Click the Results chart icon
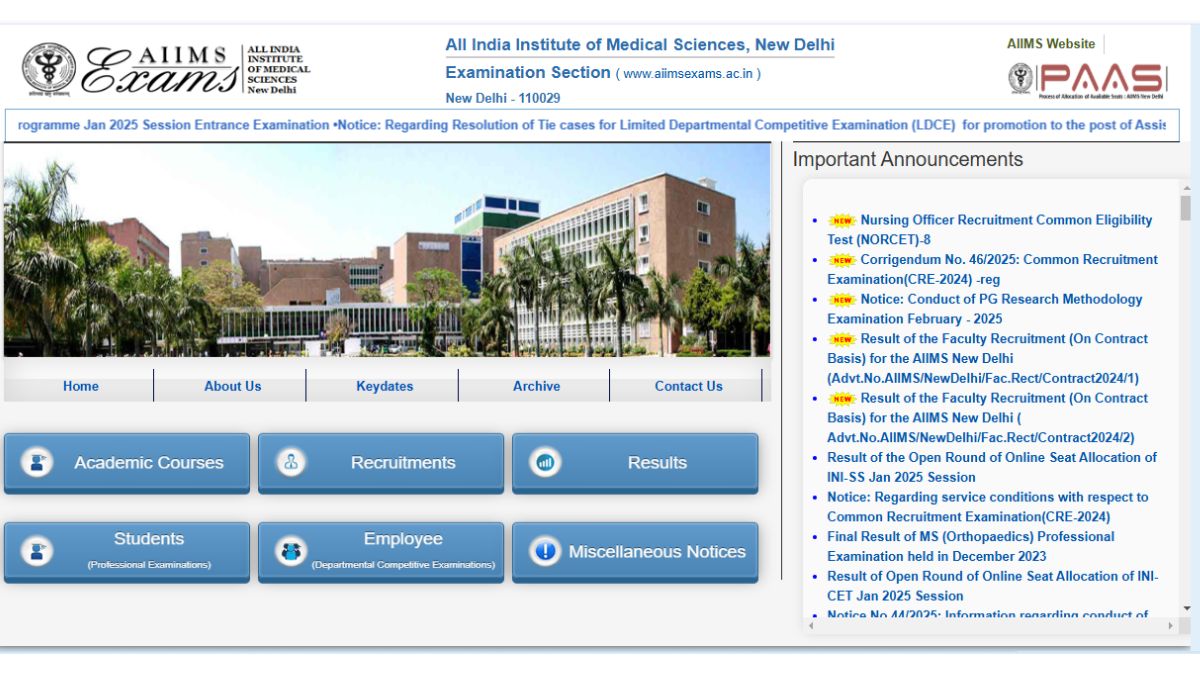1200x675 pixels. click(x=544, y=462)
